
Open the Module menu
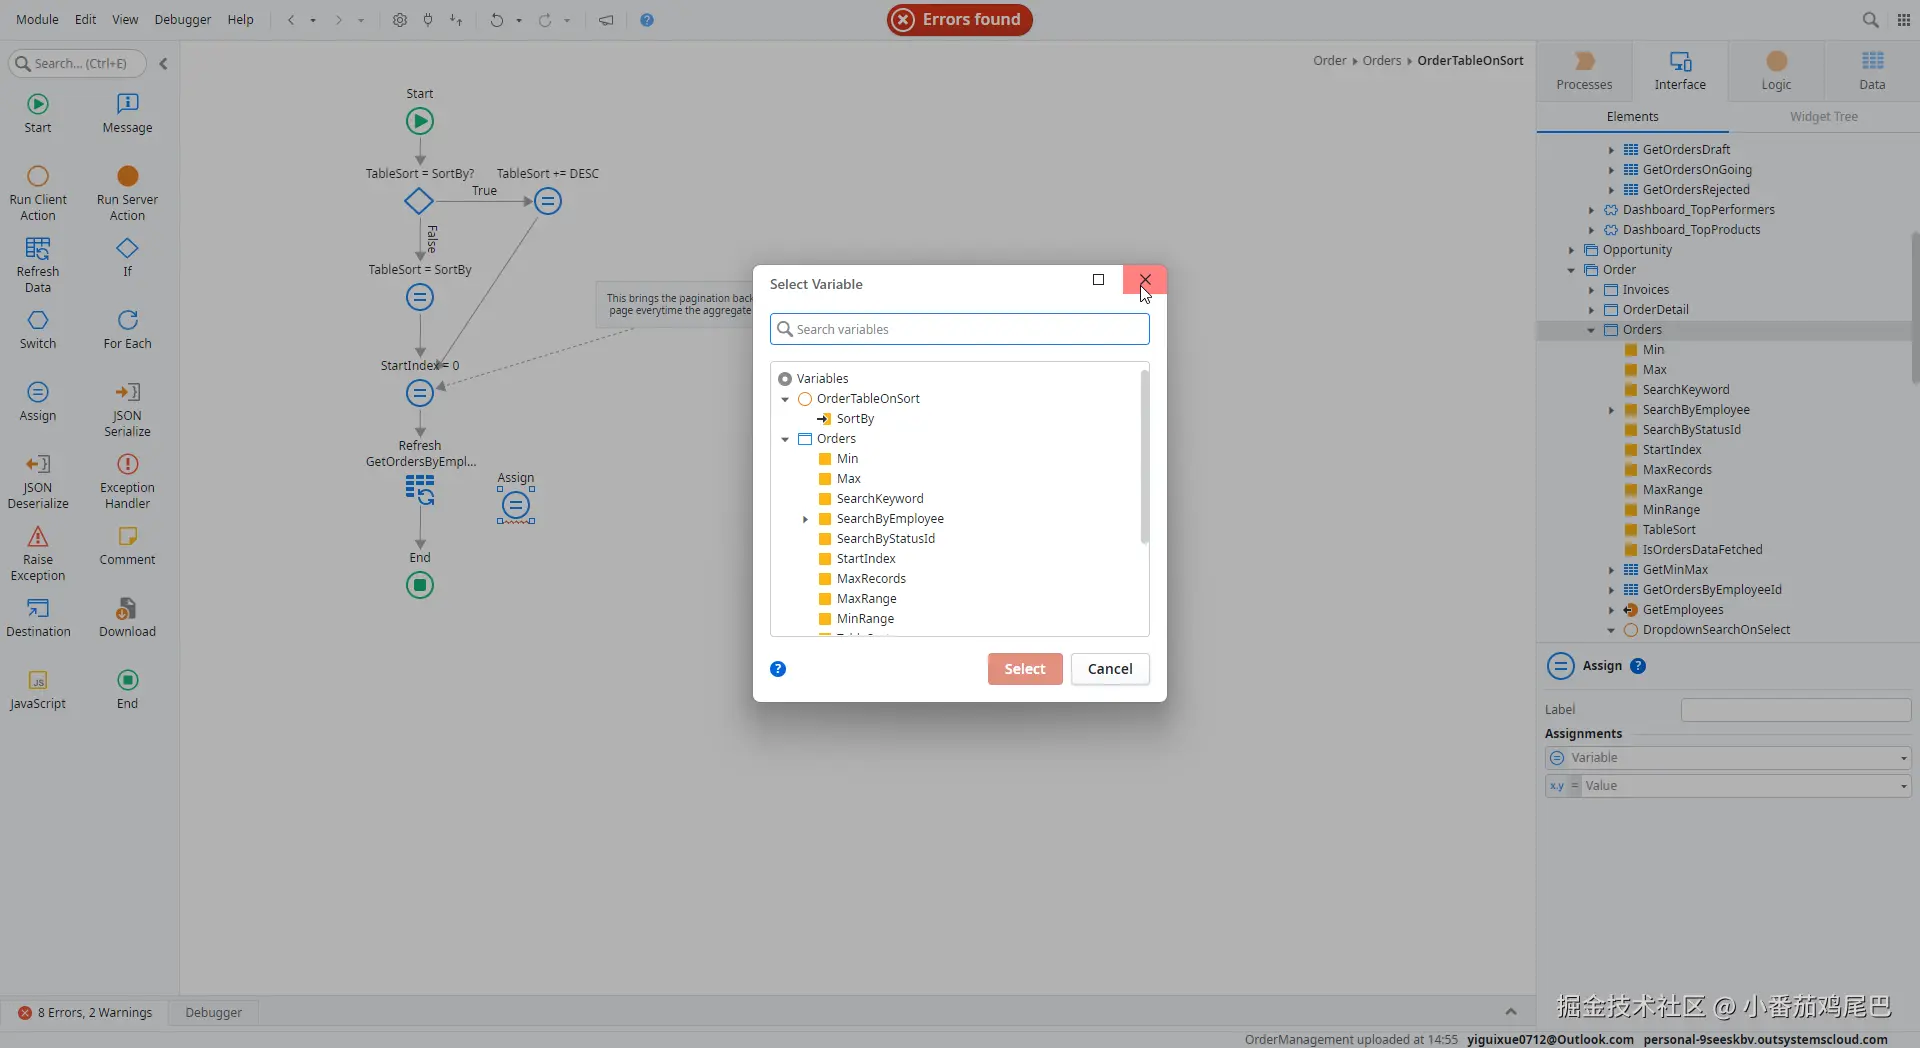coord(37,20)
